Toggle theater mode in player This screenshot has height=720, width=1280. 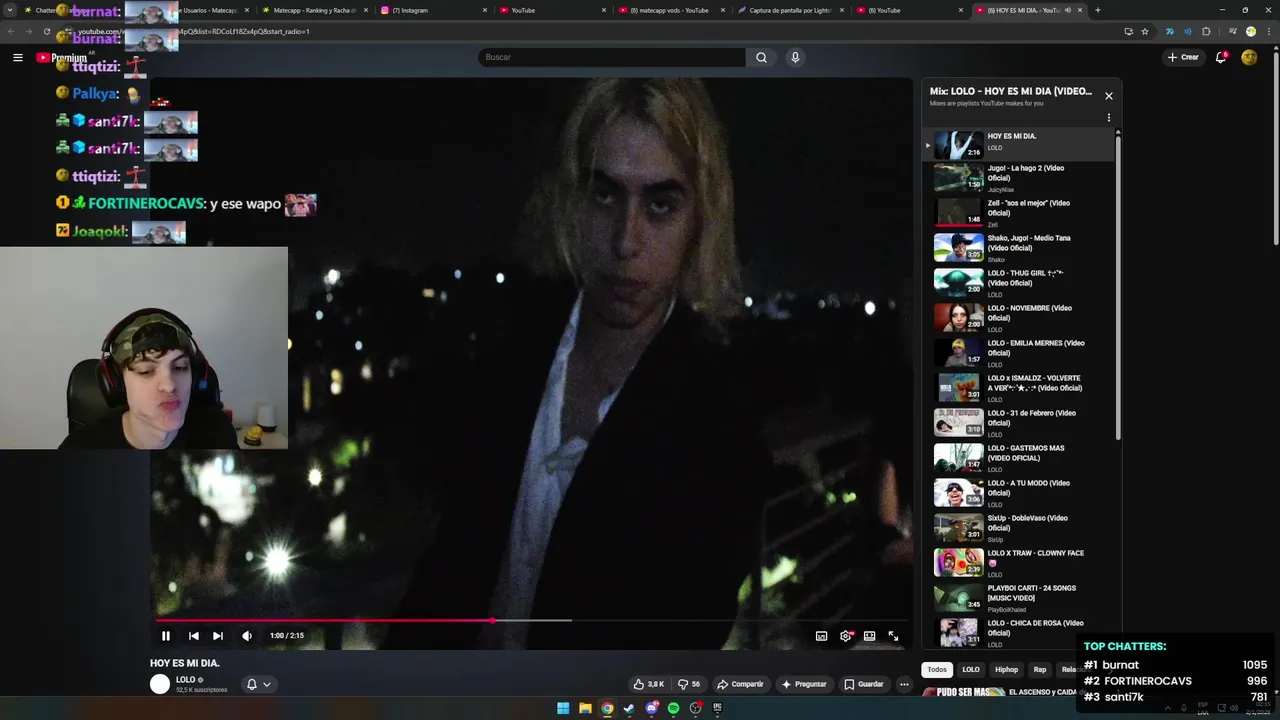click(x=870, y=636)
